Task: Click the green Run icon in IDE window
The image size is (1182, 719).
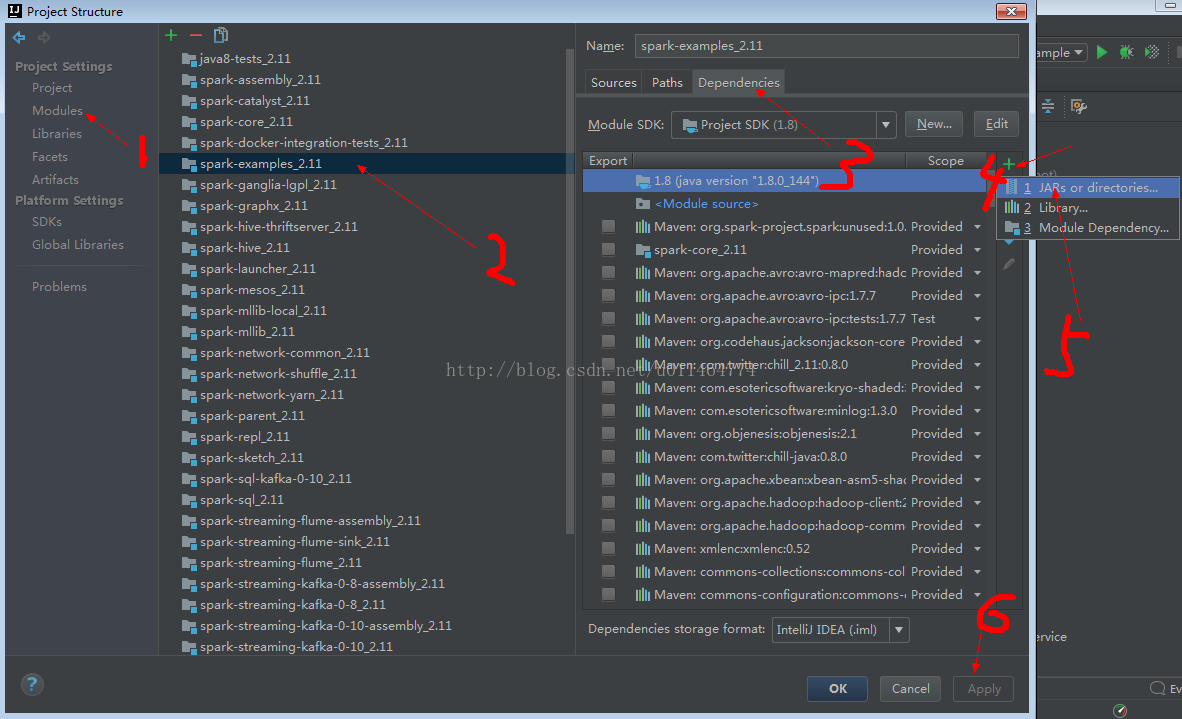Action: (1102, 52)
